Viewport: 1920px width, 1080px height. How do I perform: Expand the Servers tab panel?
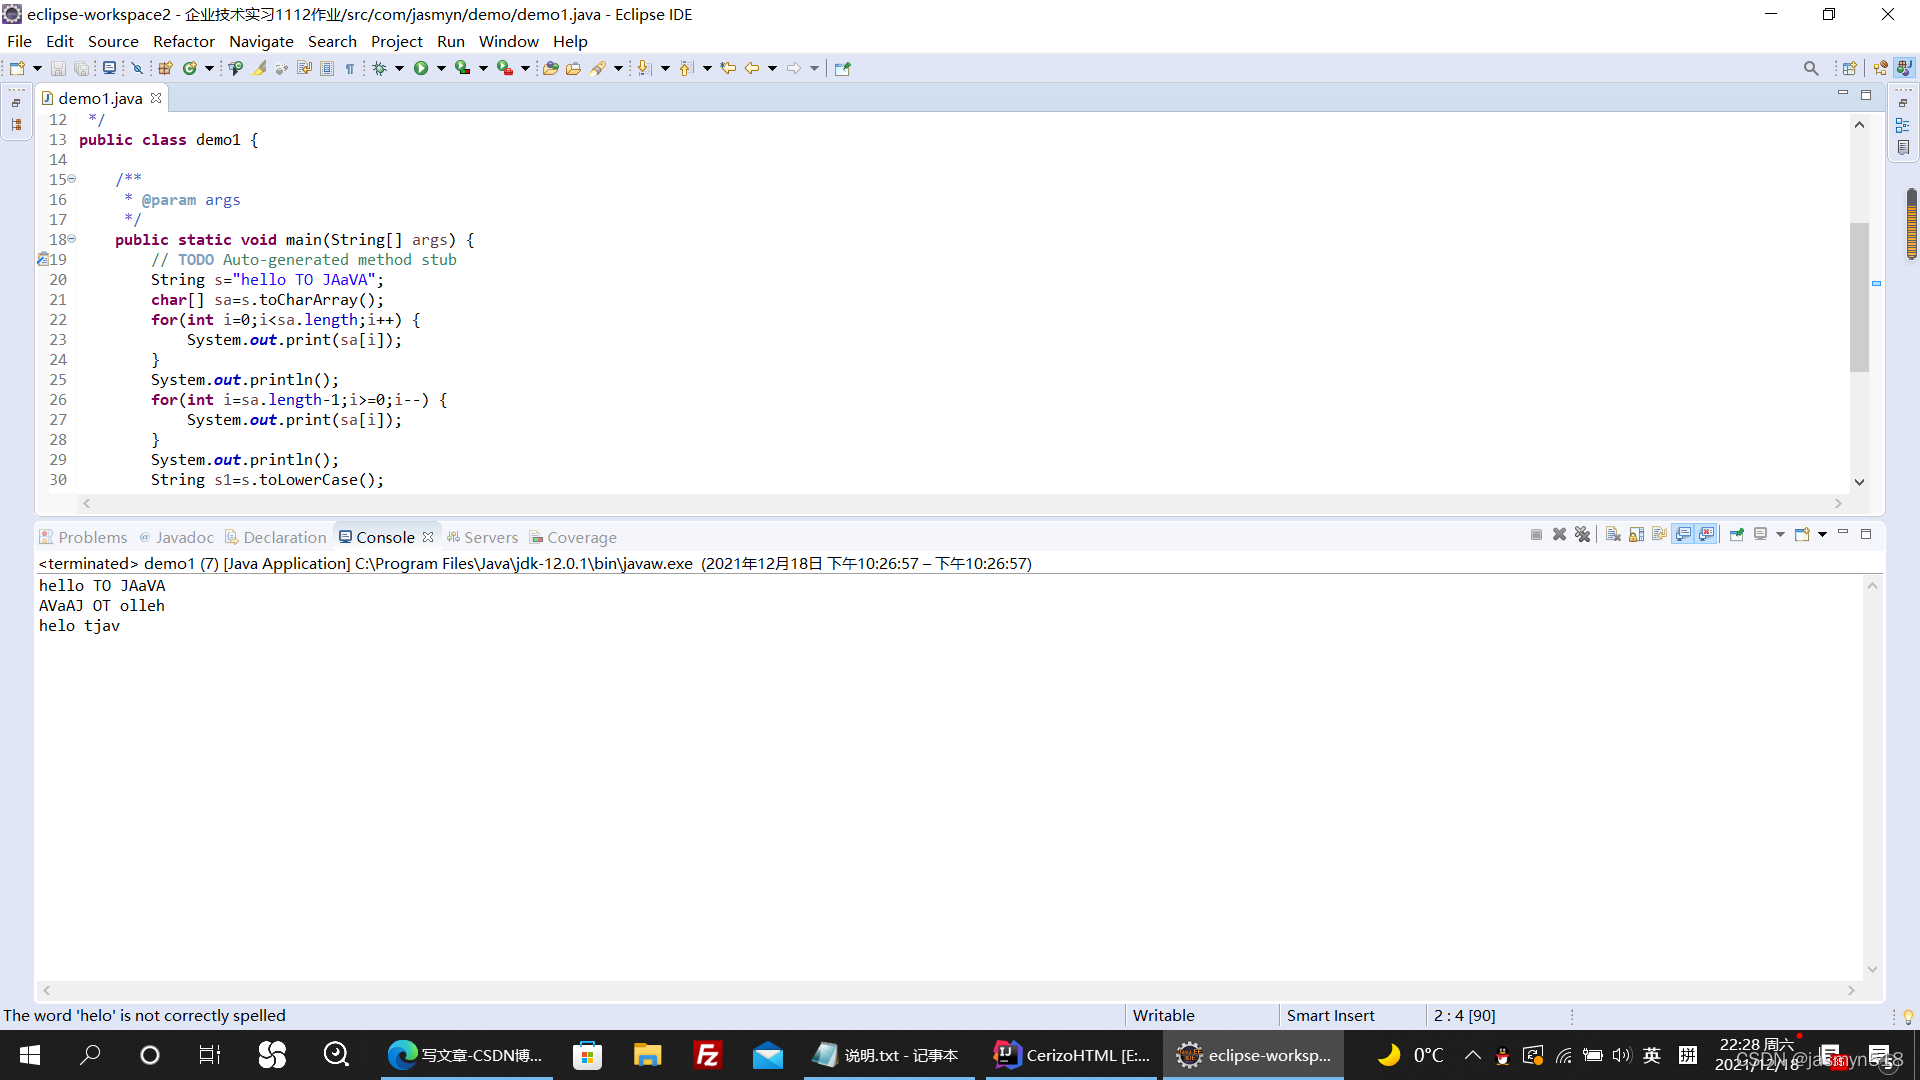click(x=491, y=537)
